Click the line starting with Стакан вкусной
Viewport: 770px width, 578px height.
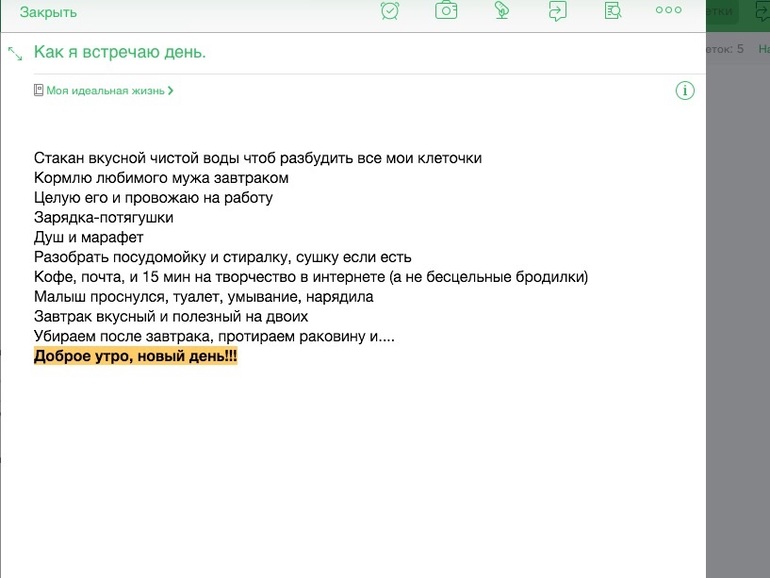point(257,158)
